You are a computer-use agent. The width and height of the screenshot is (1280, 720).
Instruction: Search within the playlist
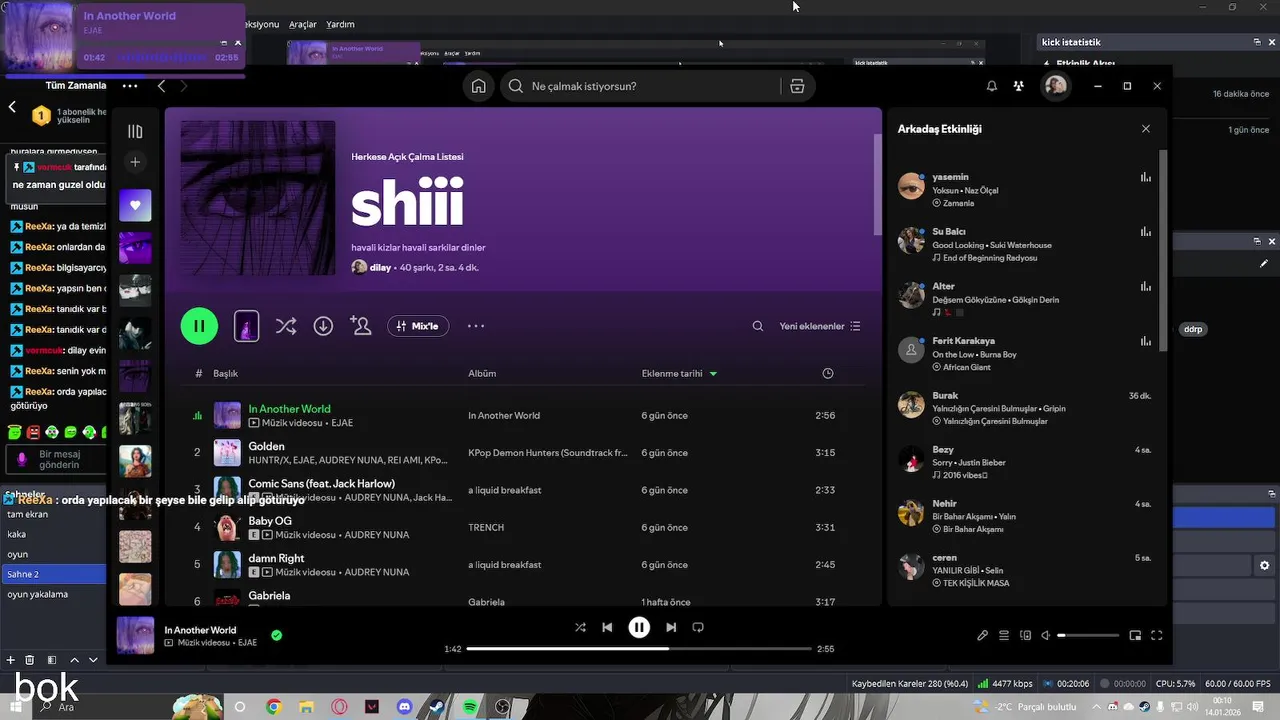(x=758, y=326)
